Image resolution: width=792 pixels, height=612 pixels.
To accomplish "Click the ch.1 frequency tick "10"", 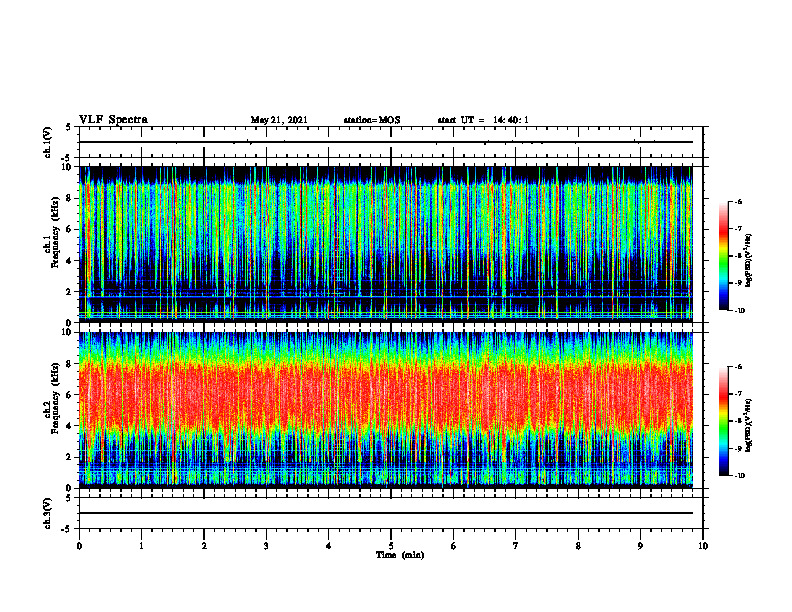I will point(67,167).
